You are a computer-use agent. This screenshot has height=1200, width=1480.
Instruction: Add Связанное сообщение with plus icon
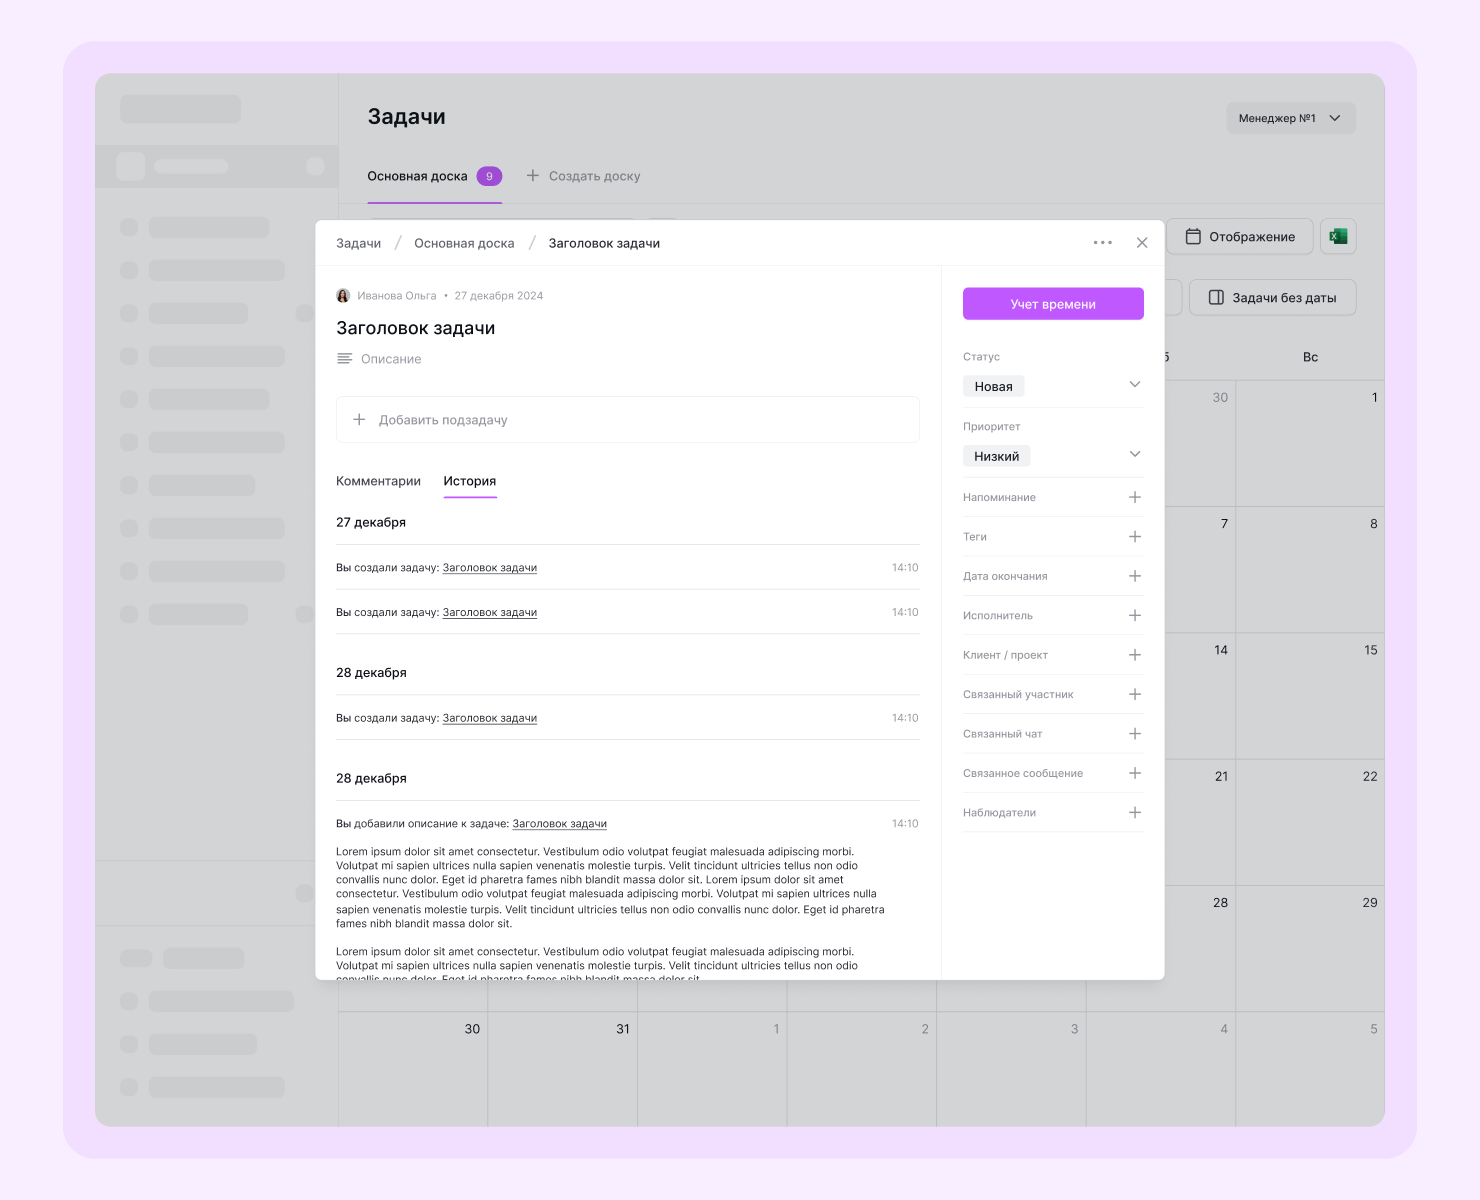coord(1135,773)
